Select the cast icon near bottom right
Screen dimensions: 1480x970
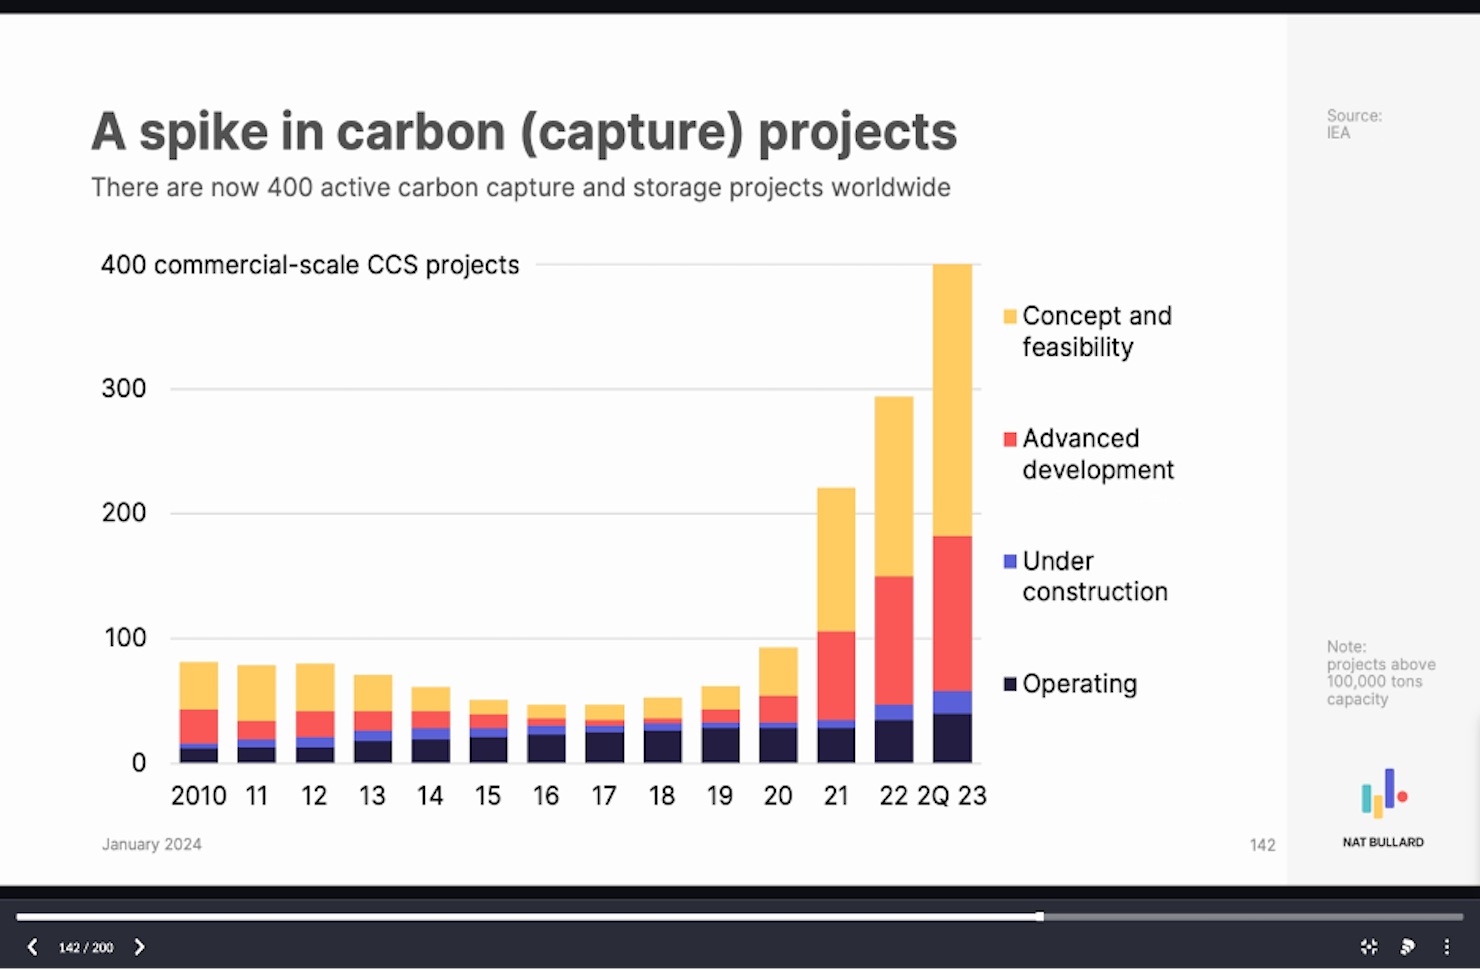[x=1407, y=947]
